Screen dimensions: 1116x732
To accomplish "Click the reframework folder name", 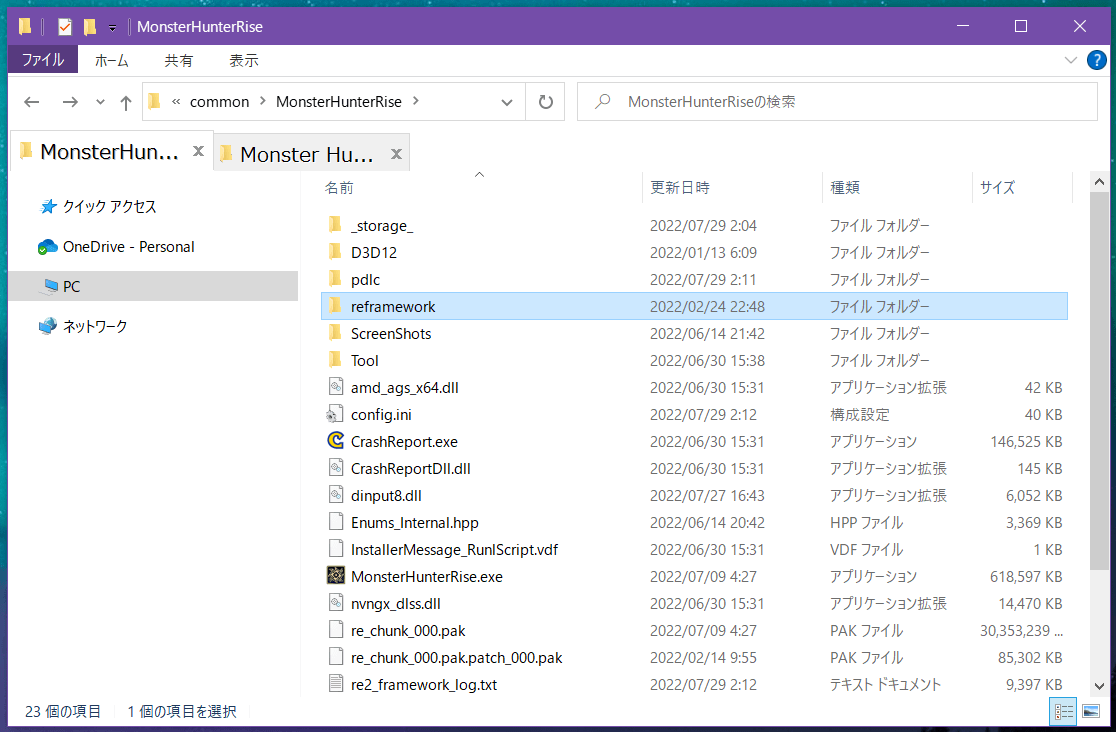I will [393, 307].
